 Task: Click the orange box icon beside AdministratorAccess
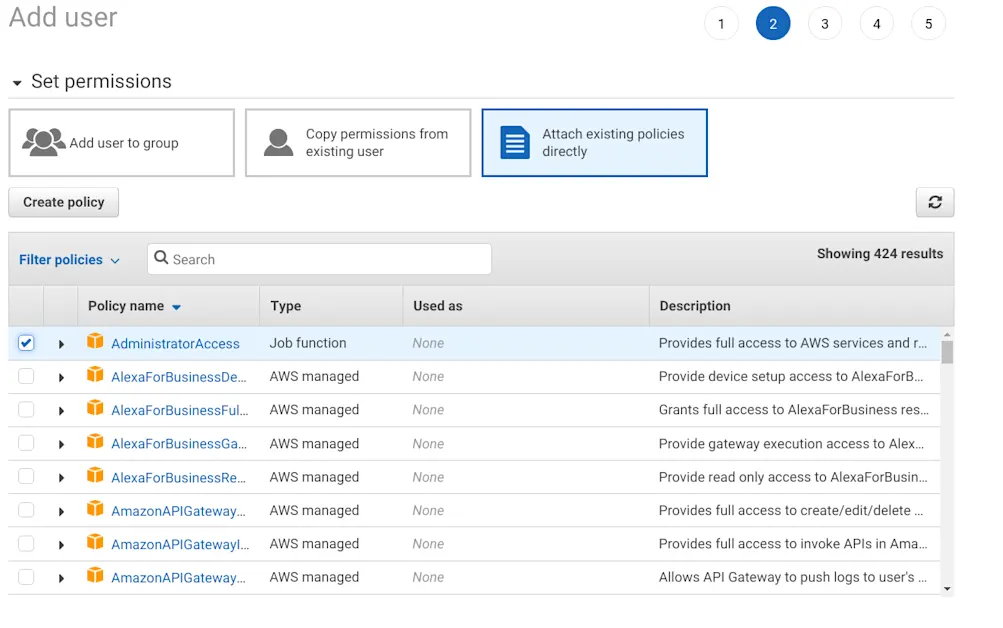click(95, 342)
